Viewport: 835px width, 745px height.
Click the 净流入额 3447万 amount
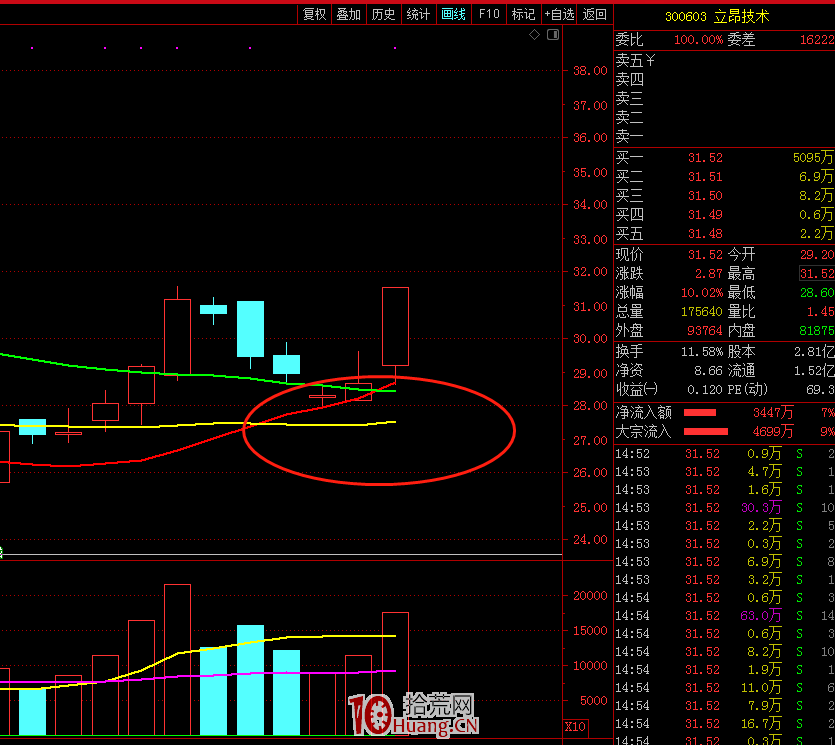(x=773, y=413)
